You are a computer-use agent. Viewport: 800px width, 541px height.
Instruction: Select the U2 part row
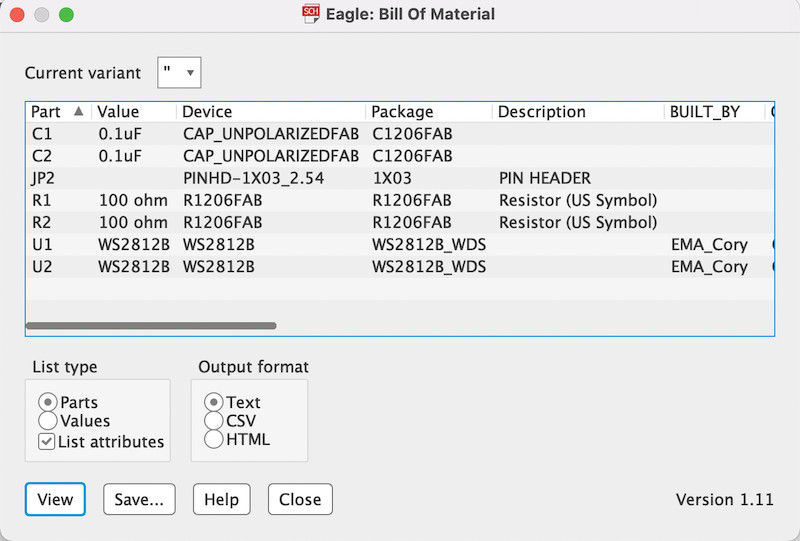click(x=400, y=267)
